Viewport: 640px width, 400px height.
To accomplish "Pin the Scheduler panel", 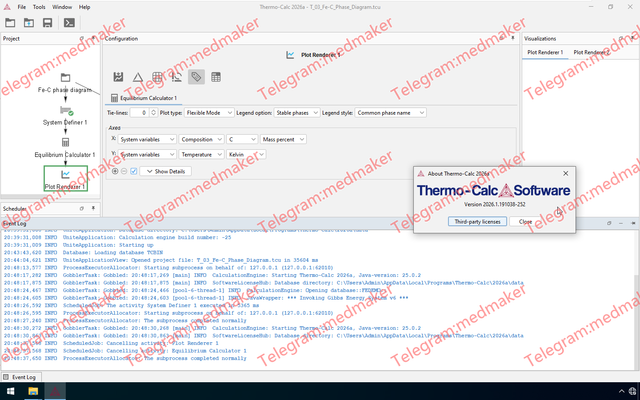I will [93, 209].
